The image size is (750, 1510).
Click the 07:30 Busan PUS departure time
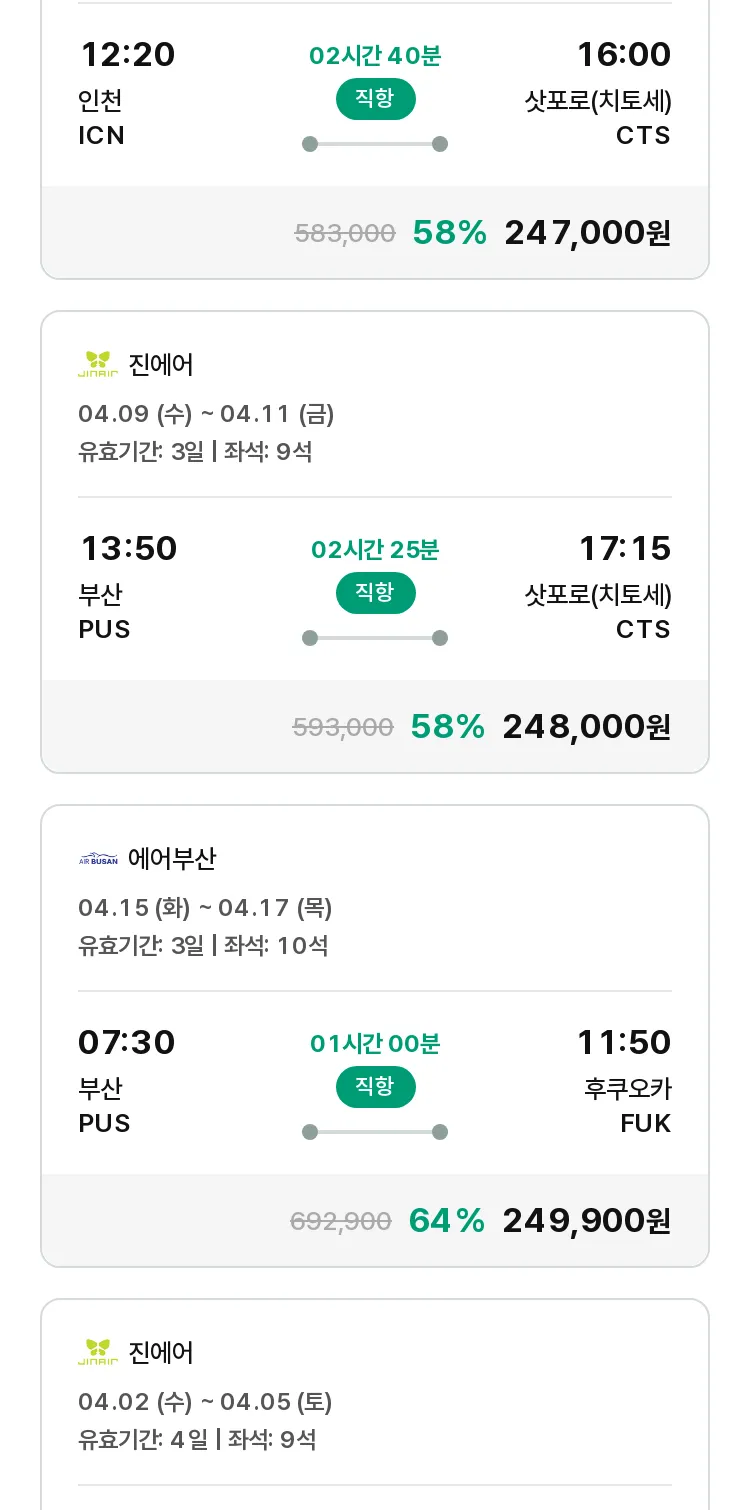[127, 1043]
